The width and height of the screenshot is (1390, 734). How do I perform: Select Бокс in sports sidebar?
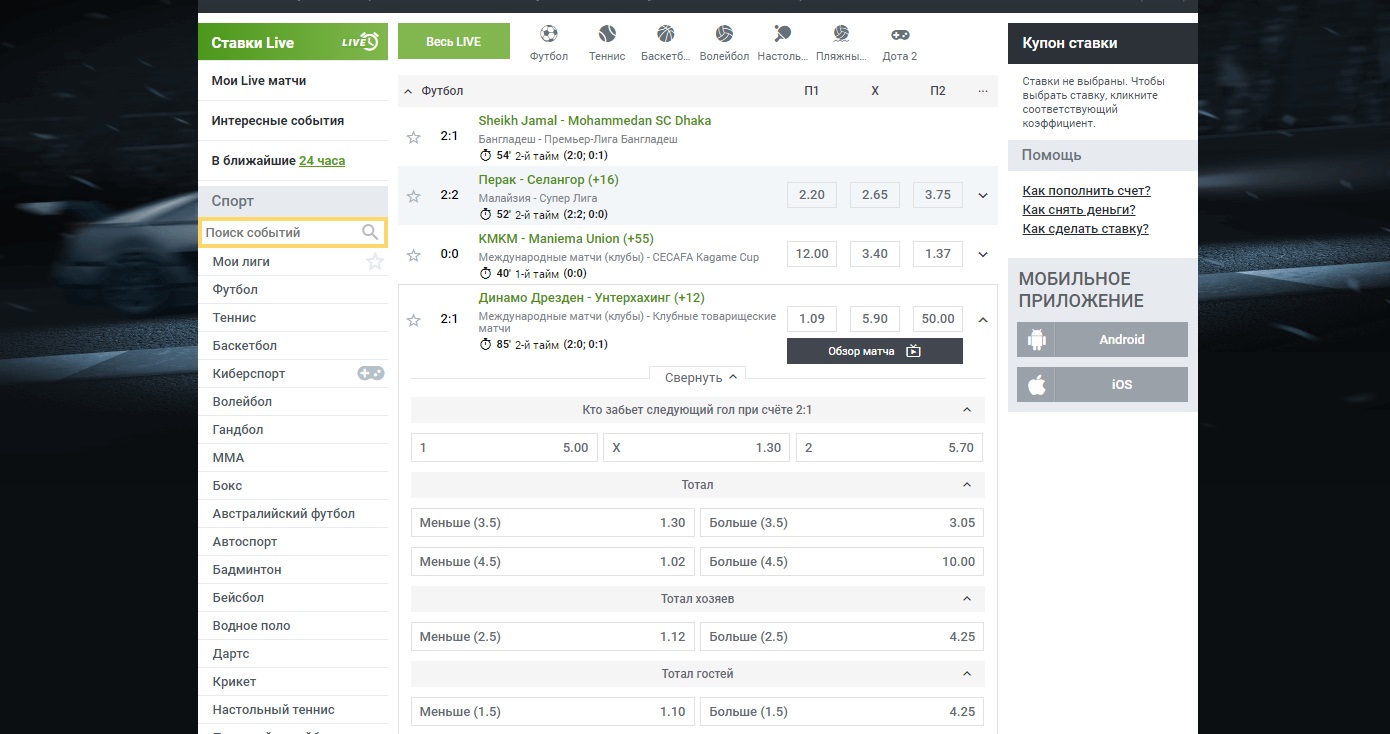(x=227, y=486)
